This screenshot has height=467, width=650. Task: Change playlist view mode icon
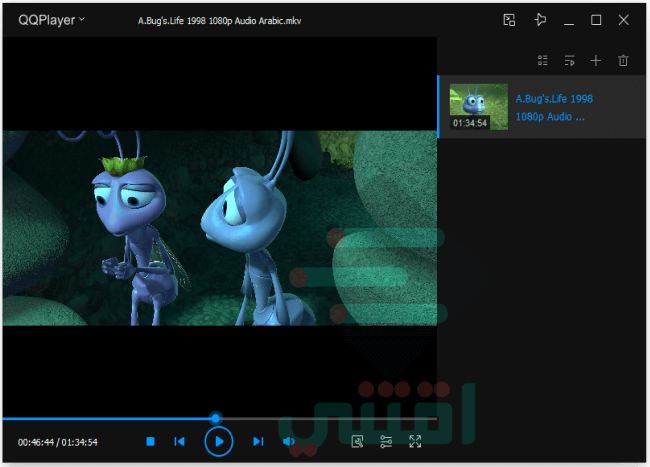coord(543,60)
